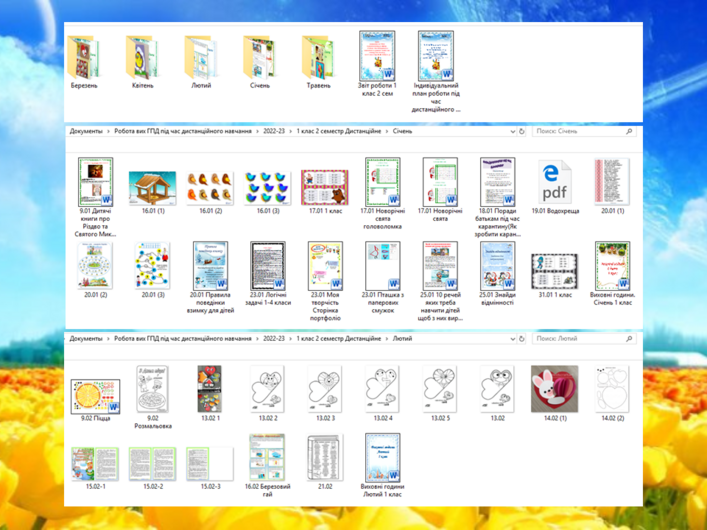This screenshot has height=530, width=707.
Task: Open Виховні години Лютий 1 клас document
Action: tap(382, 458)
